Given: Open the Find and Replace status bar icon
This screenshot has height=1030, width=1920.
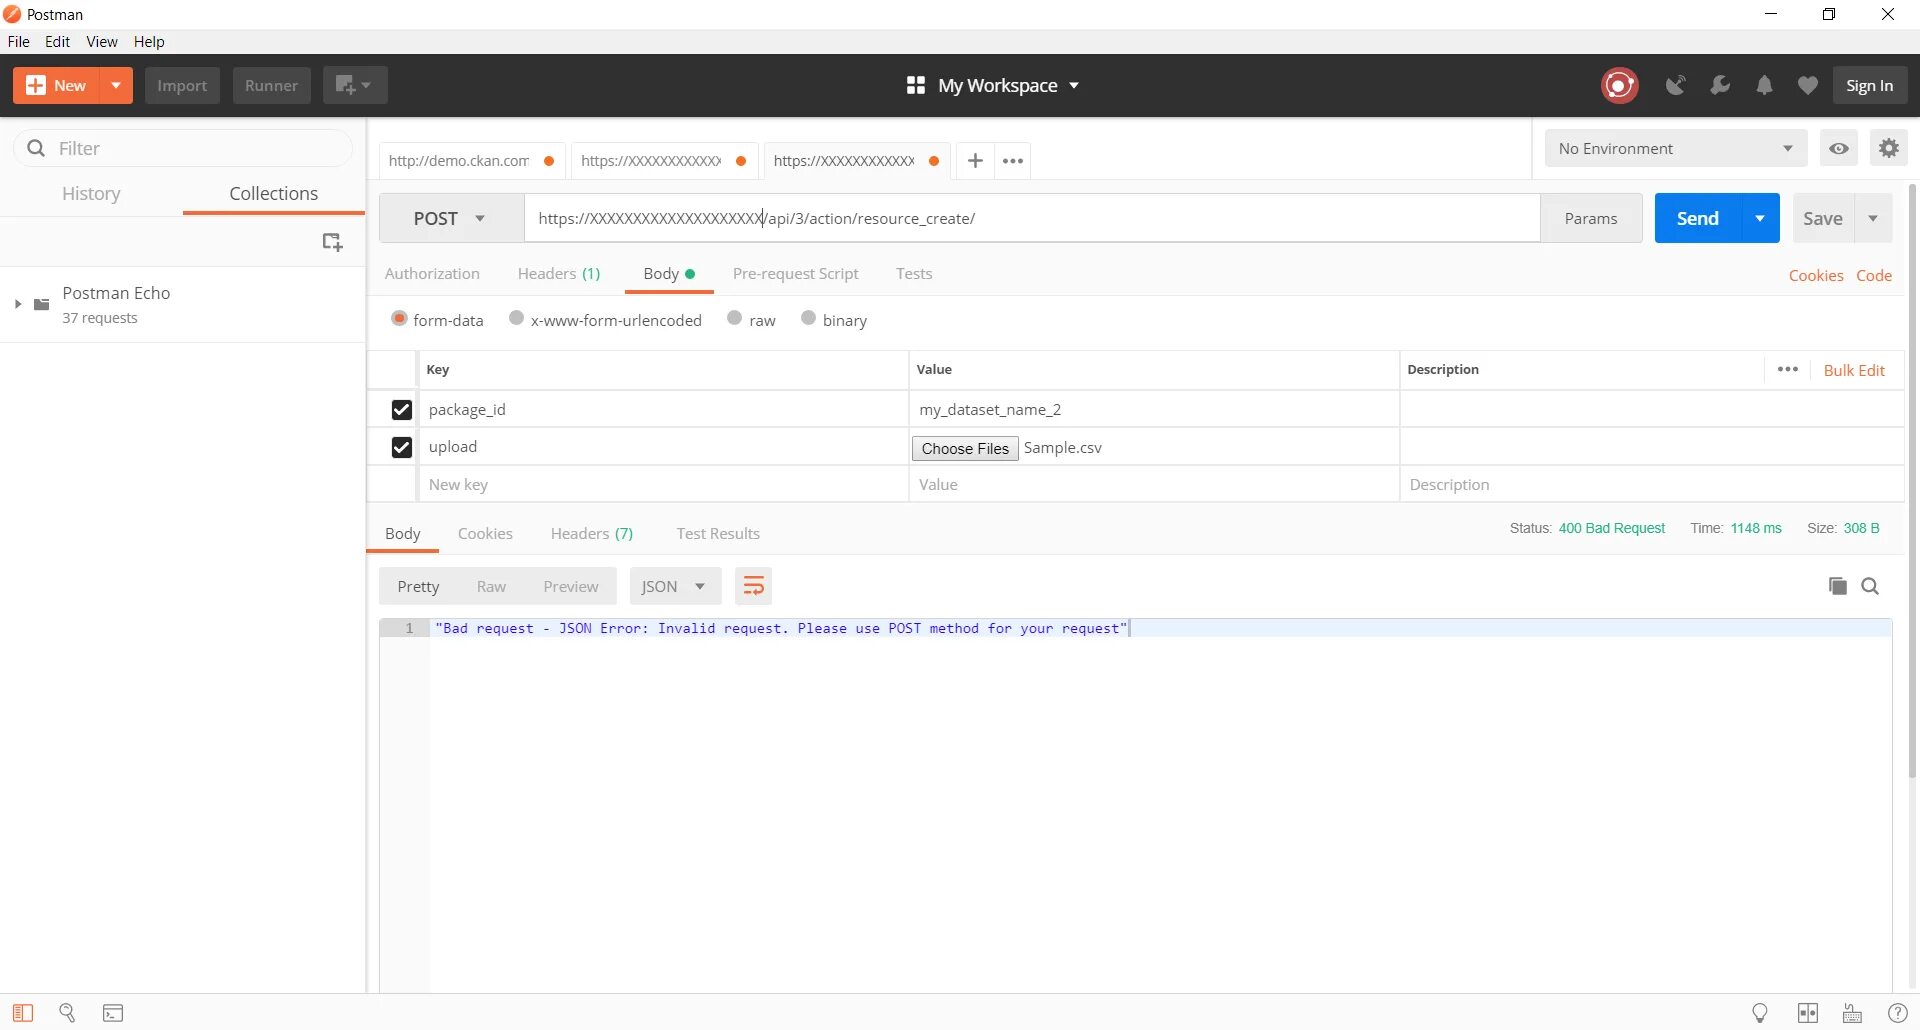Looking at the screenshot, I should coord(67,1013).
